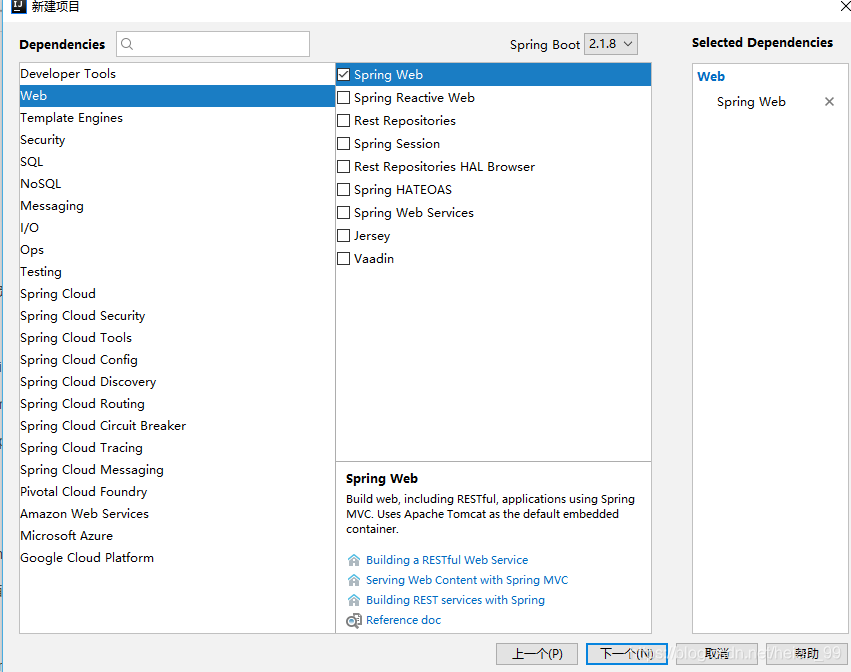The width and height of the screenshot is (851, 672).
Task: Click house icon beside Building REST services
Action: [354, 600]
